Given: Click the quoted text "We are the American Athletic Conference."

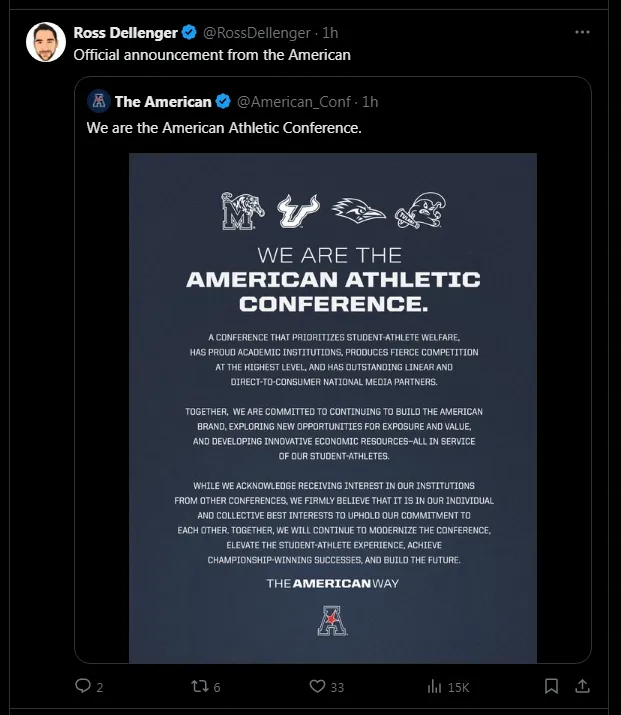Looking at the screenshot, I should (x=224, y=128).
